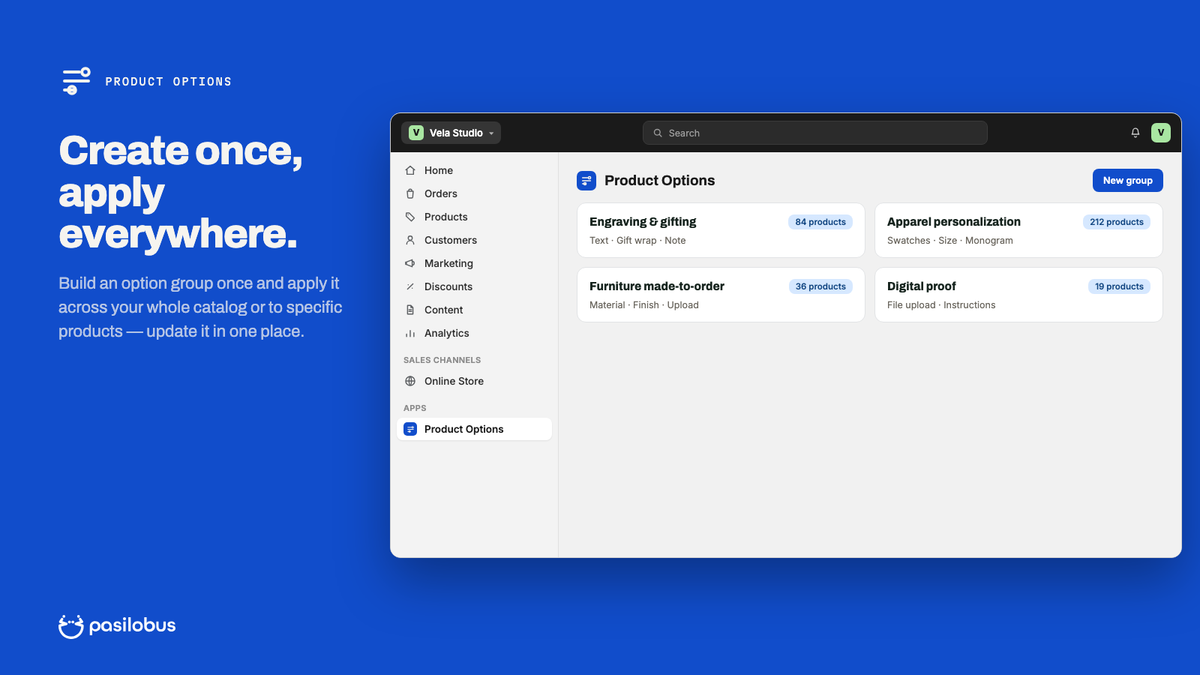Click the Discounts percent icon

pos(410,287)
